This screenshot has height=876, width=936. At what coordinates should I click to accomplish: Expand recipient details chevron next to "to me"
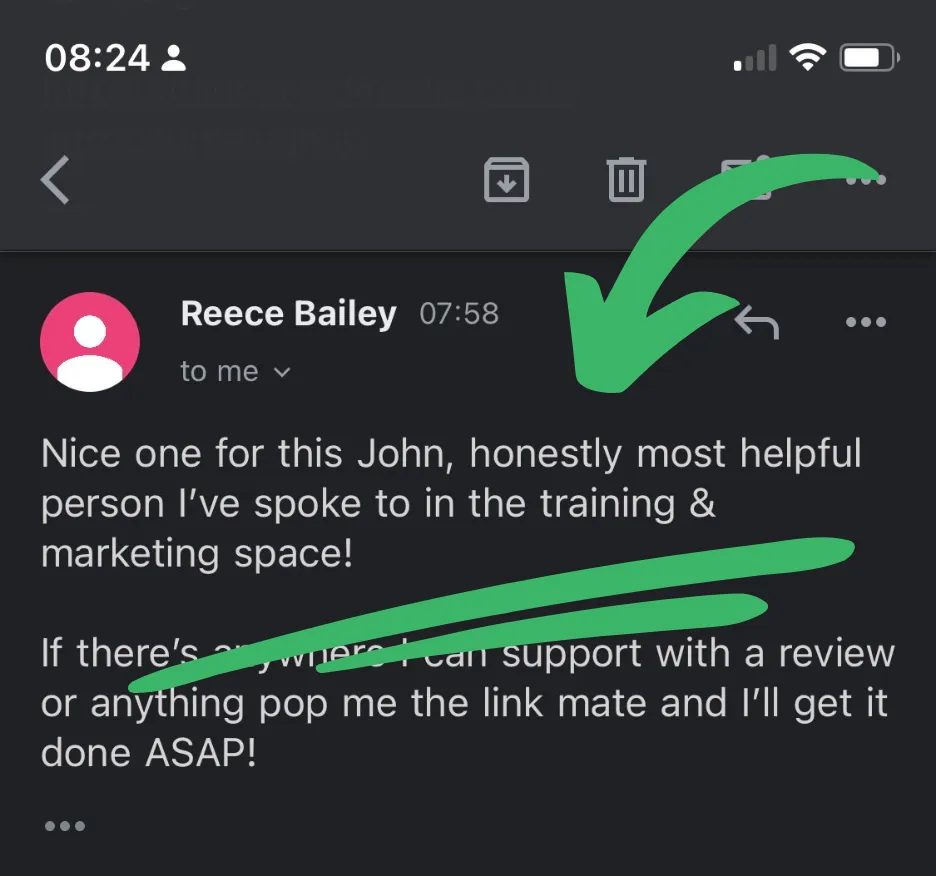[282, 373]
